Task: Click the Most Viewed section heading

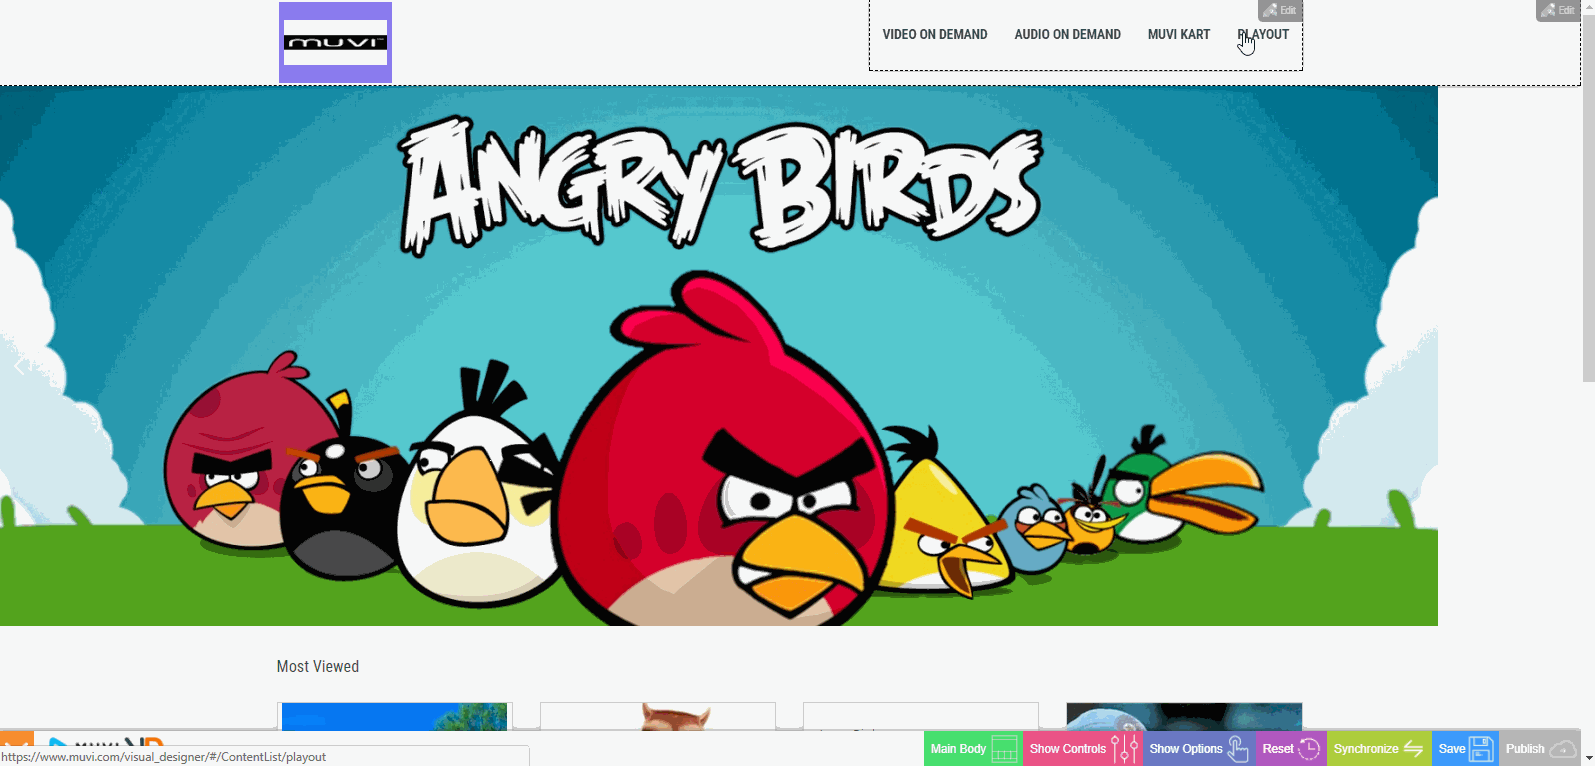Action: [x=317, y=666]
